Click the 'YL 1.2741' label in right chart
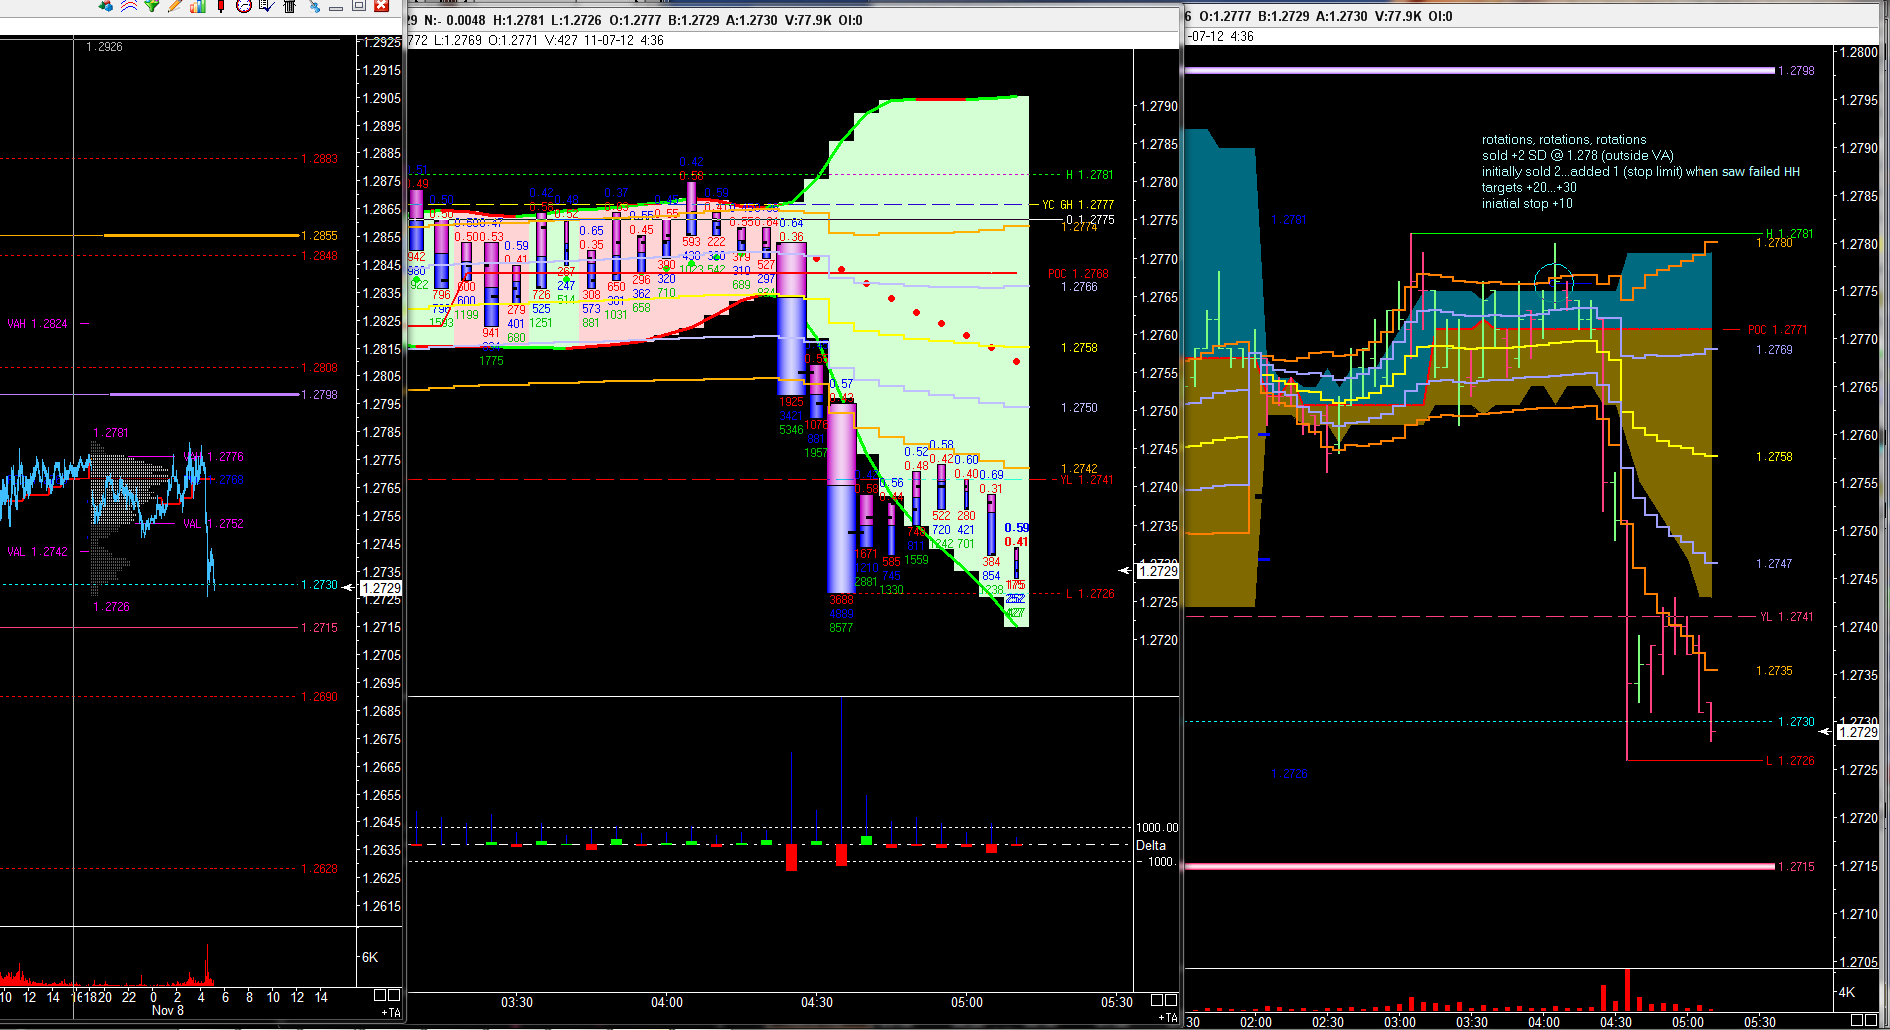This screenshot has height=1030, width=1890. 1787,617
